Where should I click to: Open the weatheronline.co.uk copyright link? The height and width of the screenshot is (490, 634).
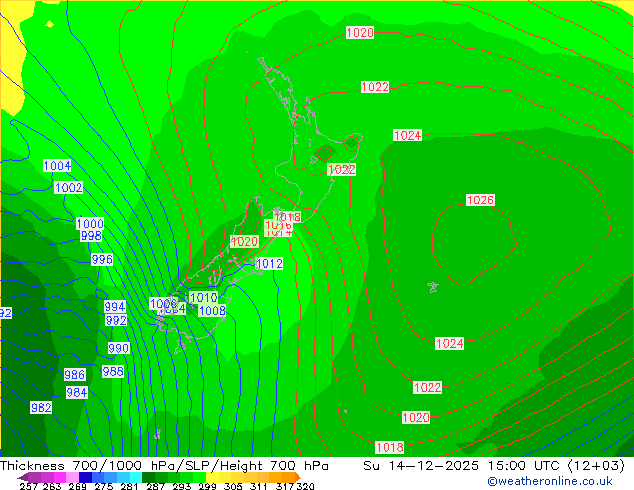pos(550,481)
